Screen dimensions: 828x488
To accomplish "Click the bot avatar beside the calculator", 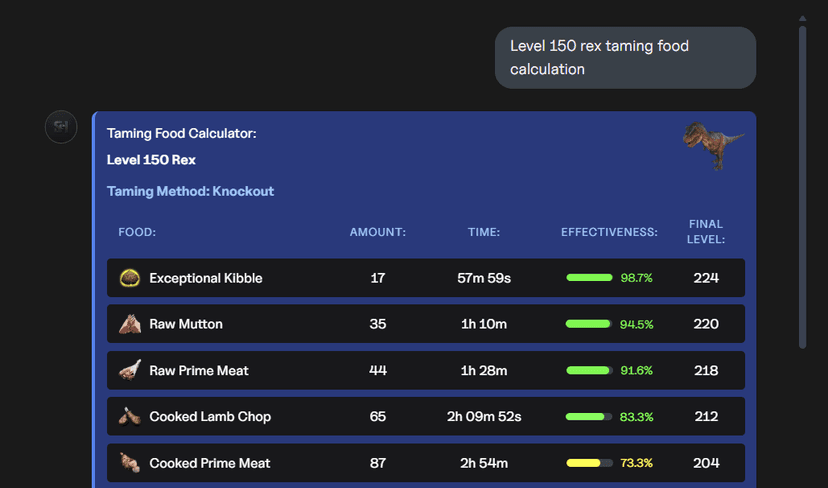I will pos(61,127).
